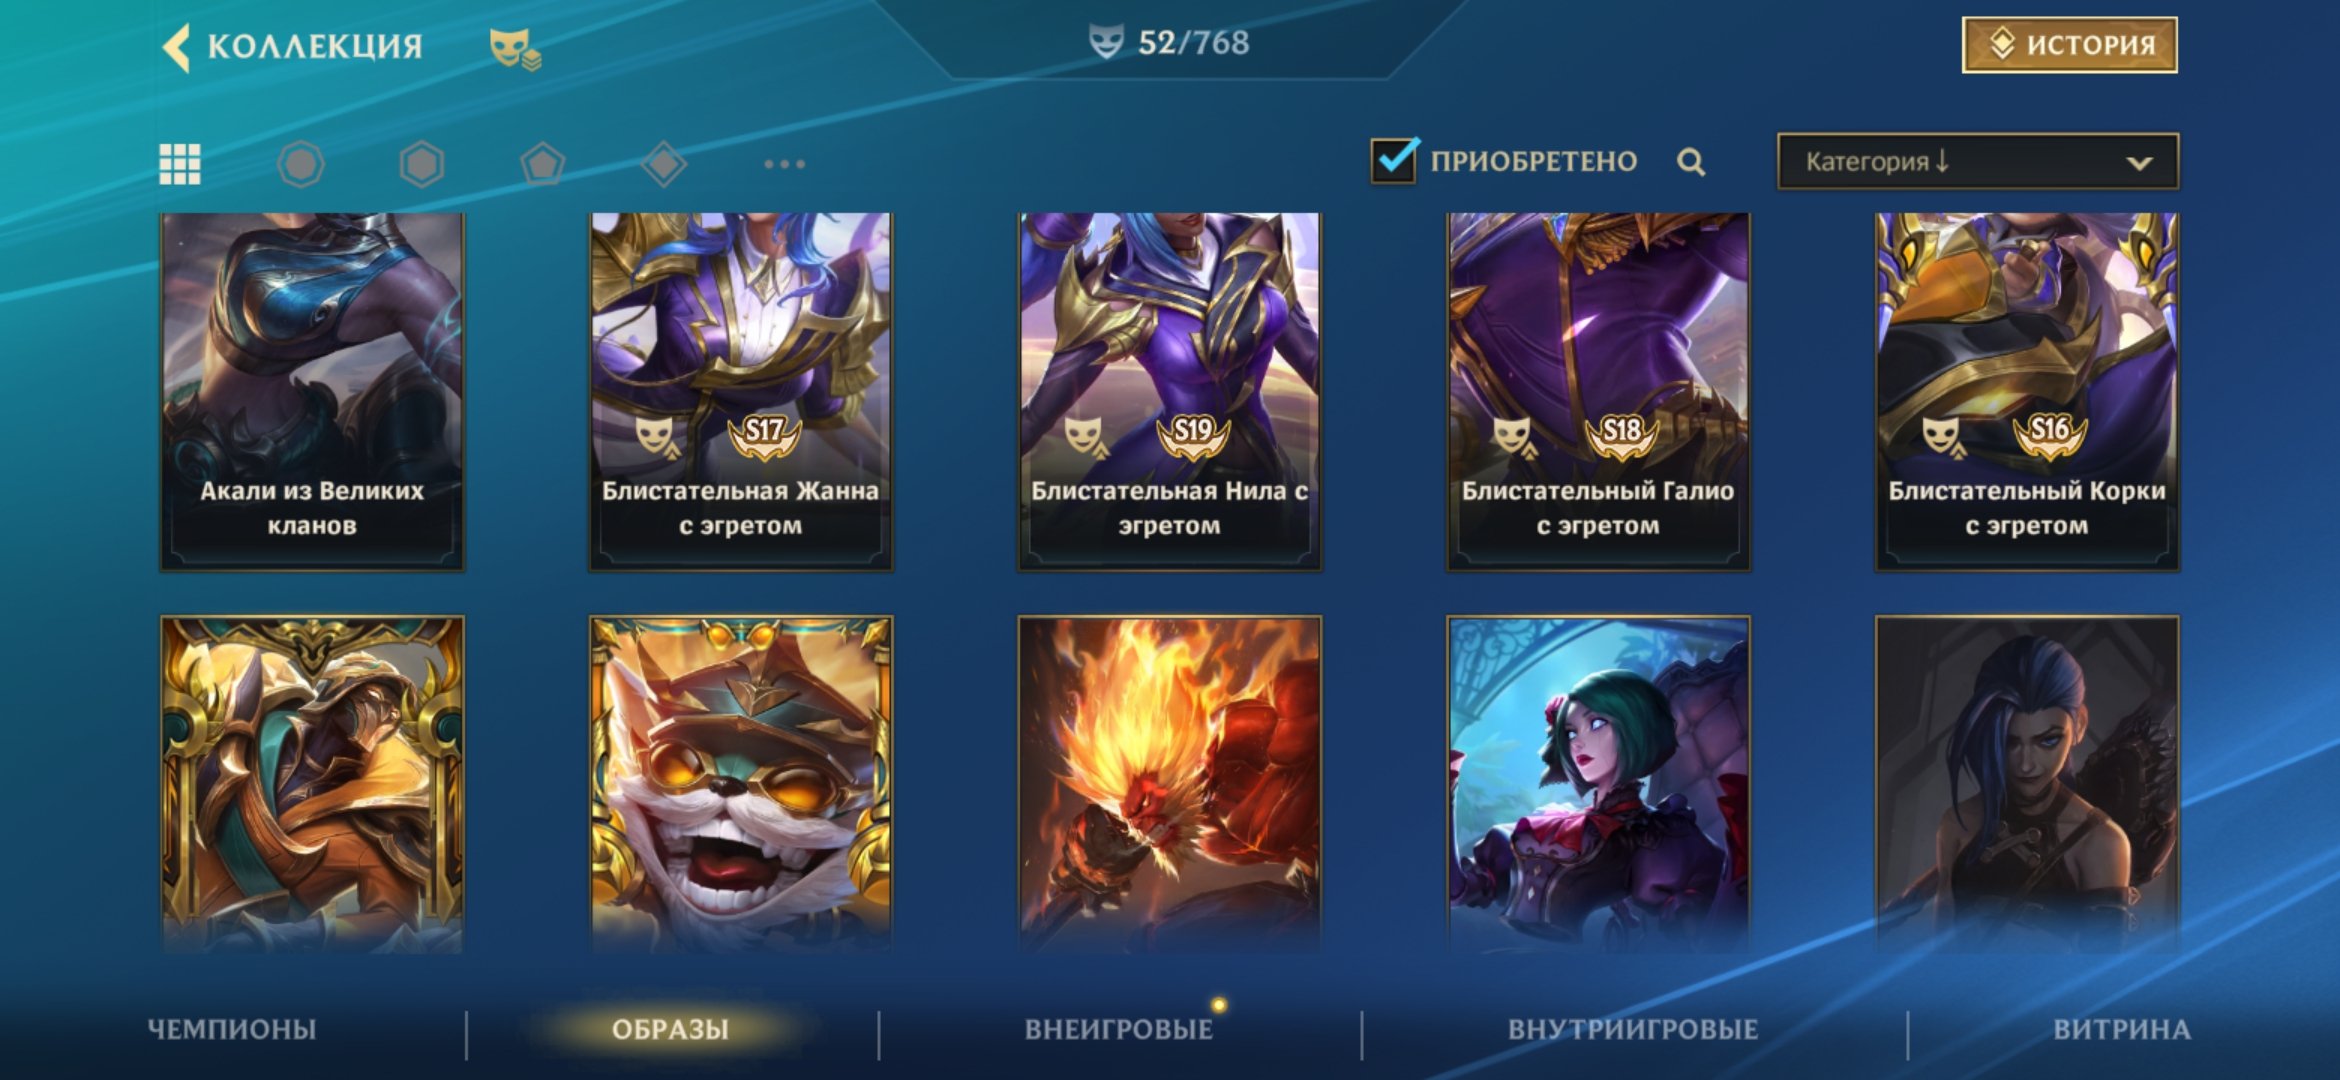
Task: Select Акали из Великих кланов skin
Action: point(312,391)
